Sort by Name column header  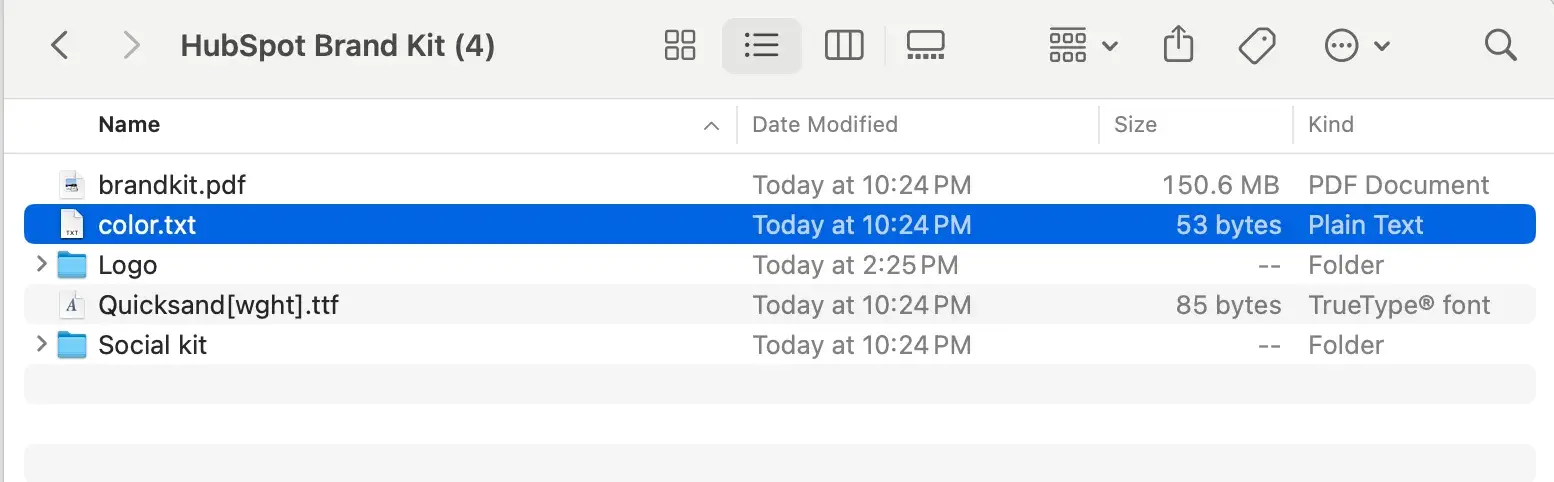tap(129, 125)
